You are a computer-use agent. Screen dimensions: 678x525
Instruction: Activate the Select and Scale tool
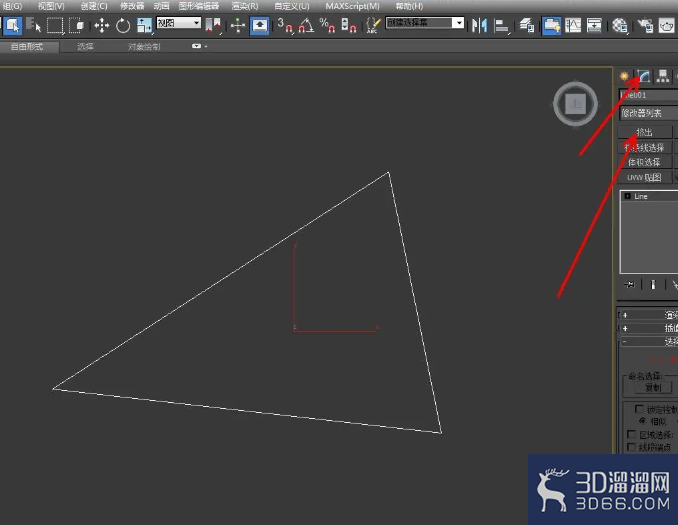tap(144, 25)
